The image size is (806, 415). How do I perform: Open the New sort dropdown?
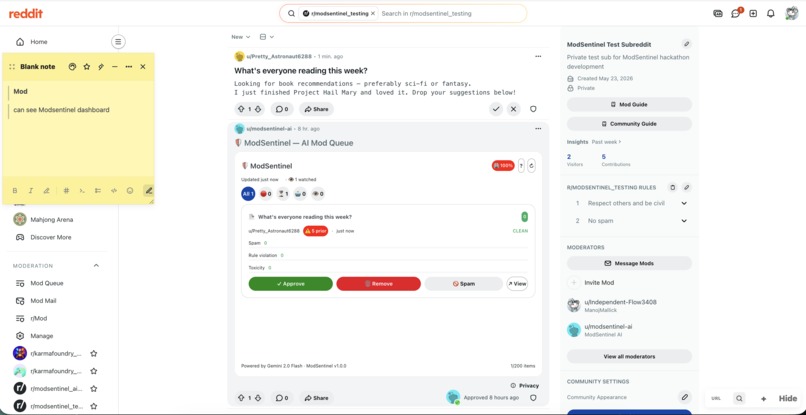(x=241, y=37)
